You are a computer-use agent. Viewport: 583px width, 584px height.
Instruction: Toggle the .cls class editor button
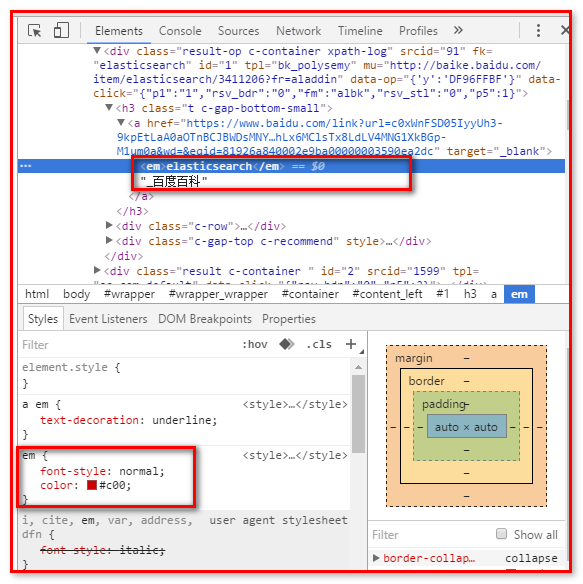319,344
